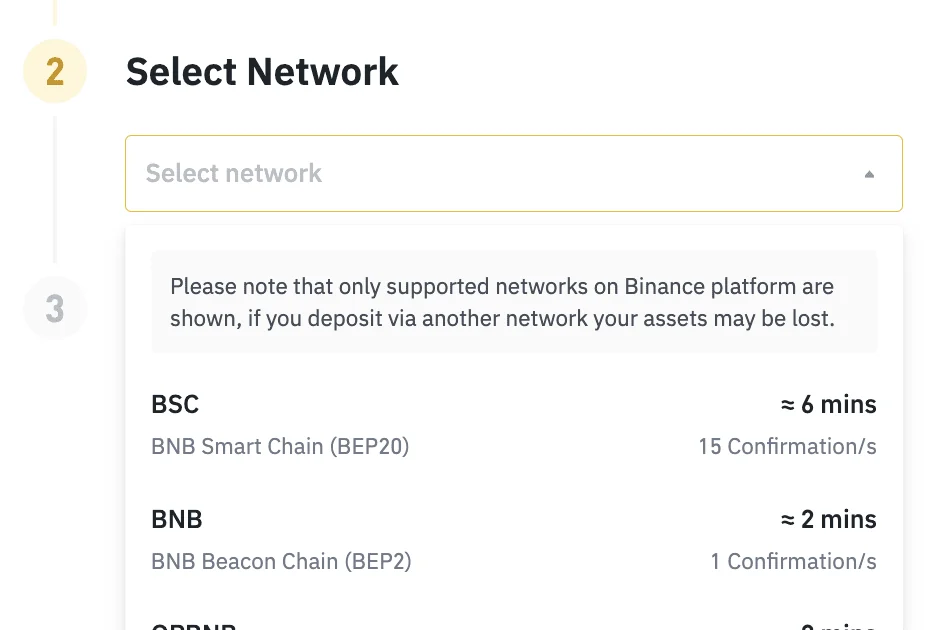Collapse the network list using the caret arrow

tap(869, 174)
